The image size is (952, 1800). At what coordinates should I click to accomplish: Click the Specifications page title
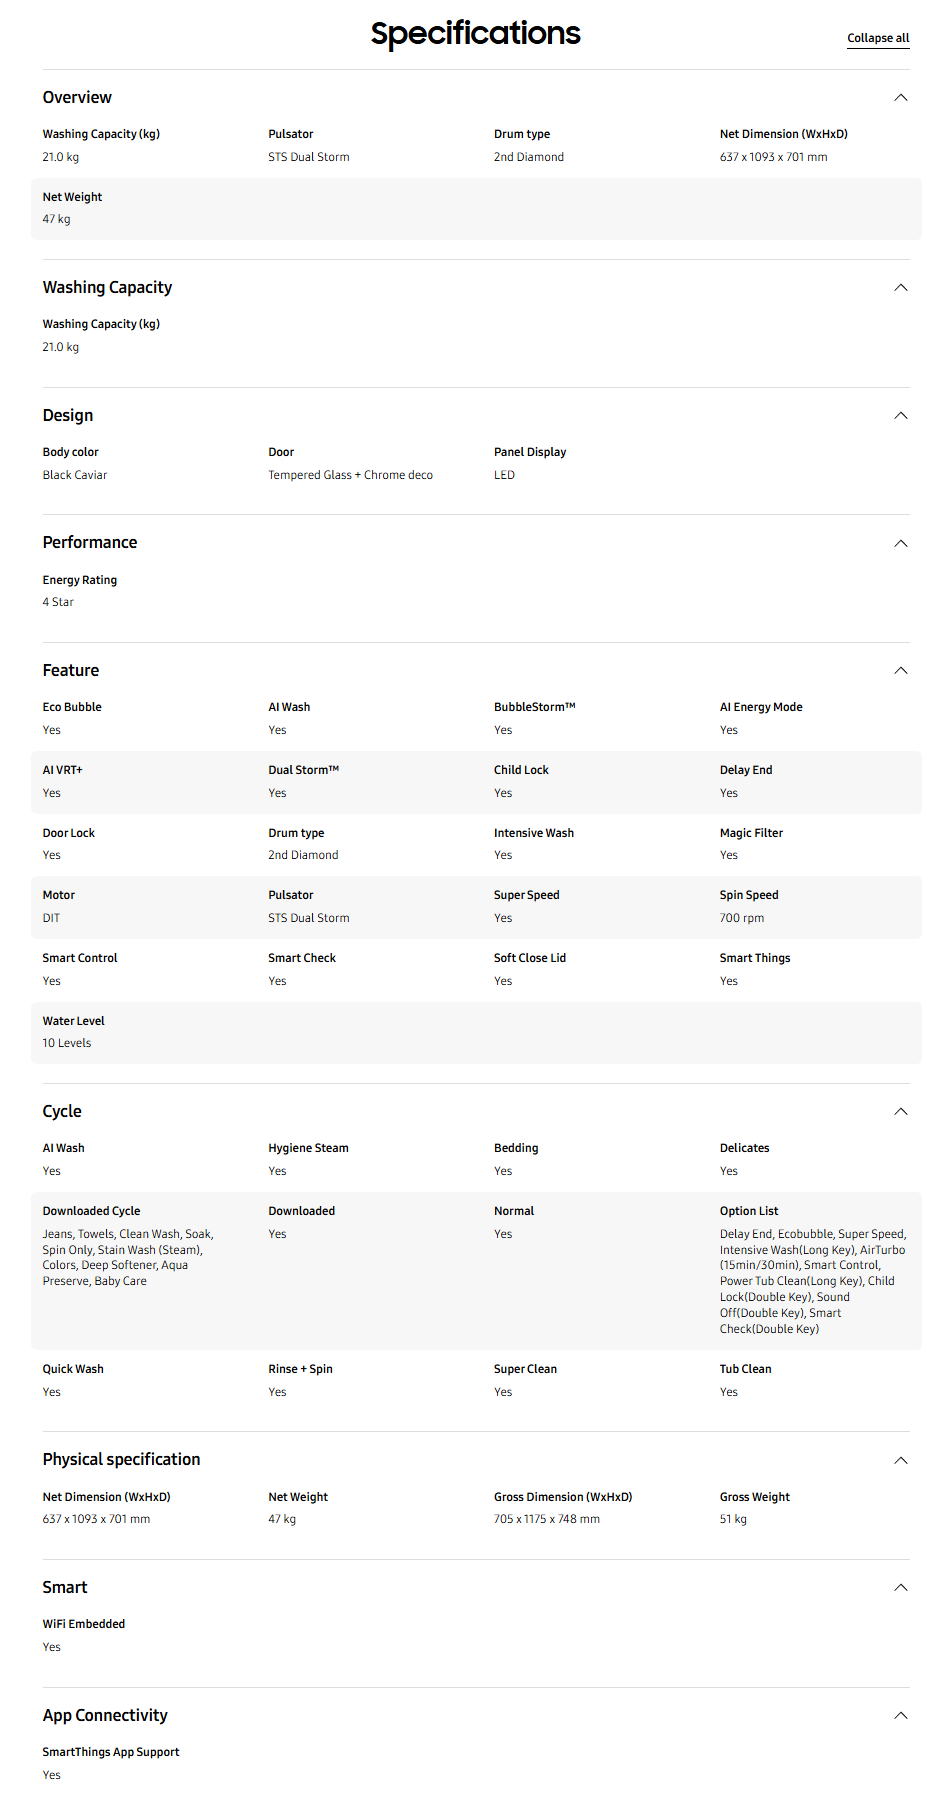click(x=476, y=33)
